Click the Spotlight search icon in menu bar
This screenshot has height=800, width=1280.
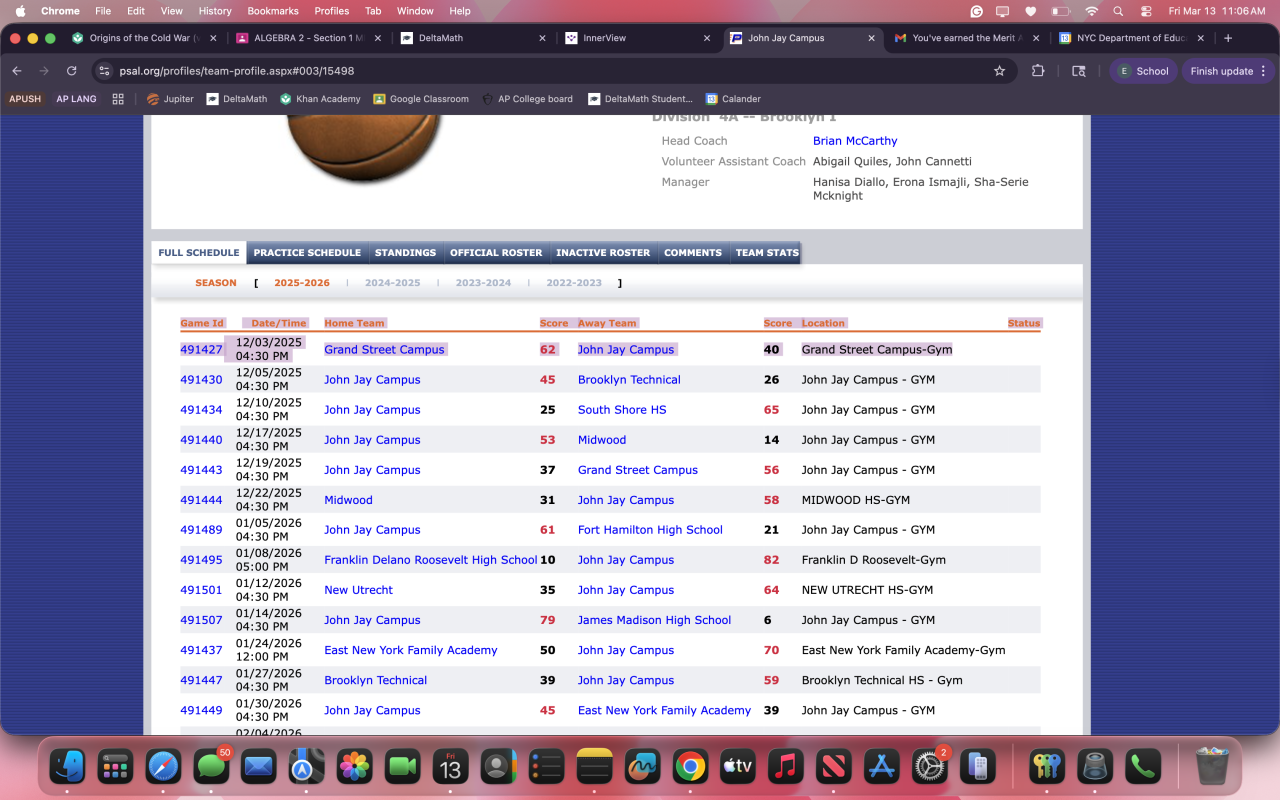(1118, 11)
